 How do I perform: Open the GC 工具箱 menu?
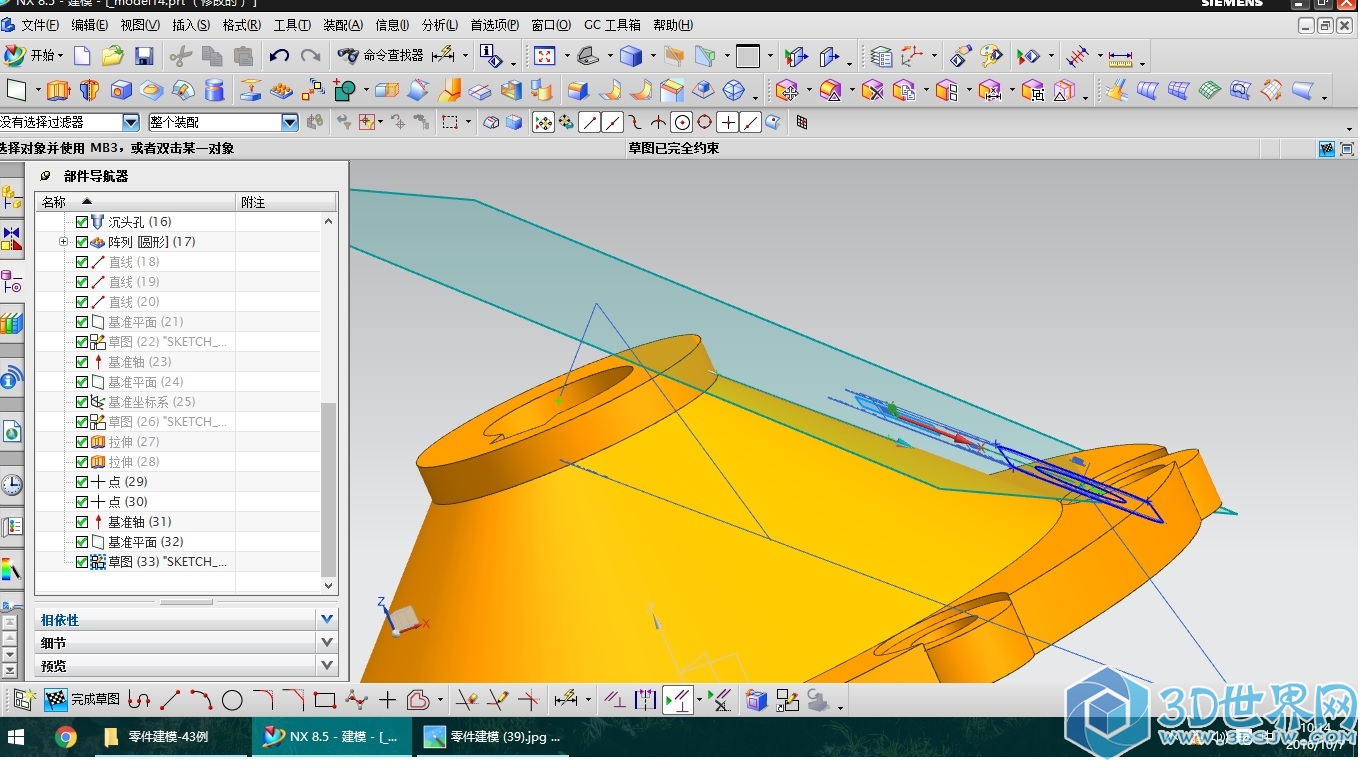[x=612, y=25]
